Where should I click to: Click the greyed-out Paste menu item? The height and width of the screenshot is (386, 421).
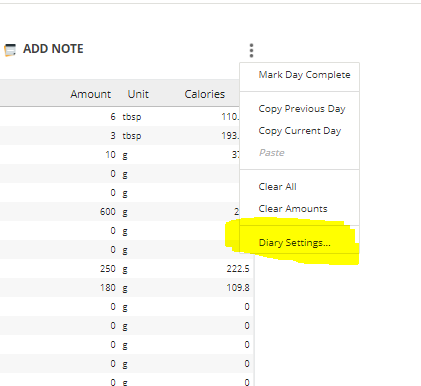tap(272, 153)
